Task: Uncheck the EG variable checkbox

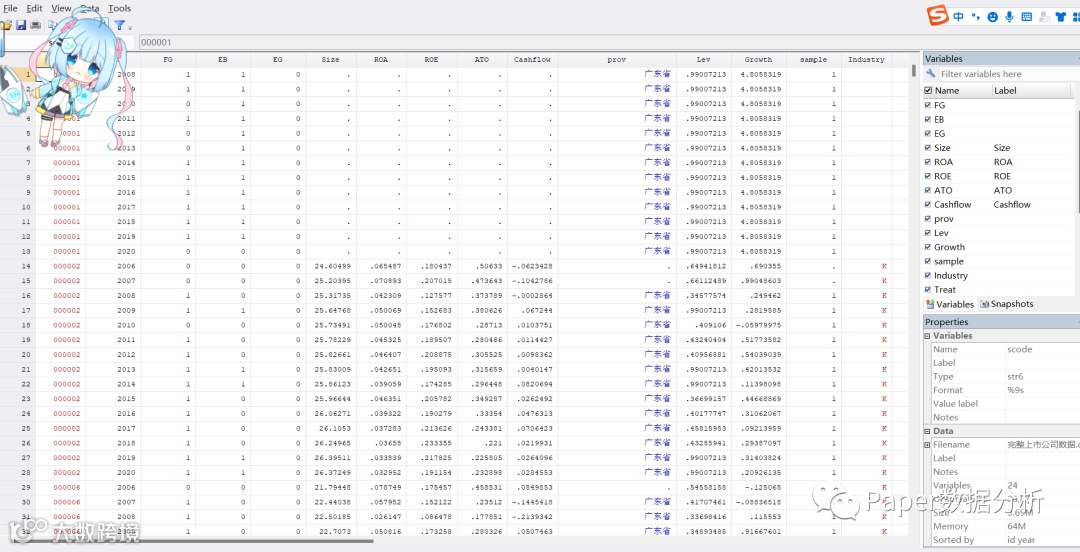Action: click(x=927, y=134)
